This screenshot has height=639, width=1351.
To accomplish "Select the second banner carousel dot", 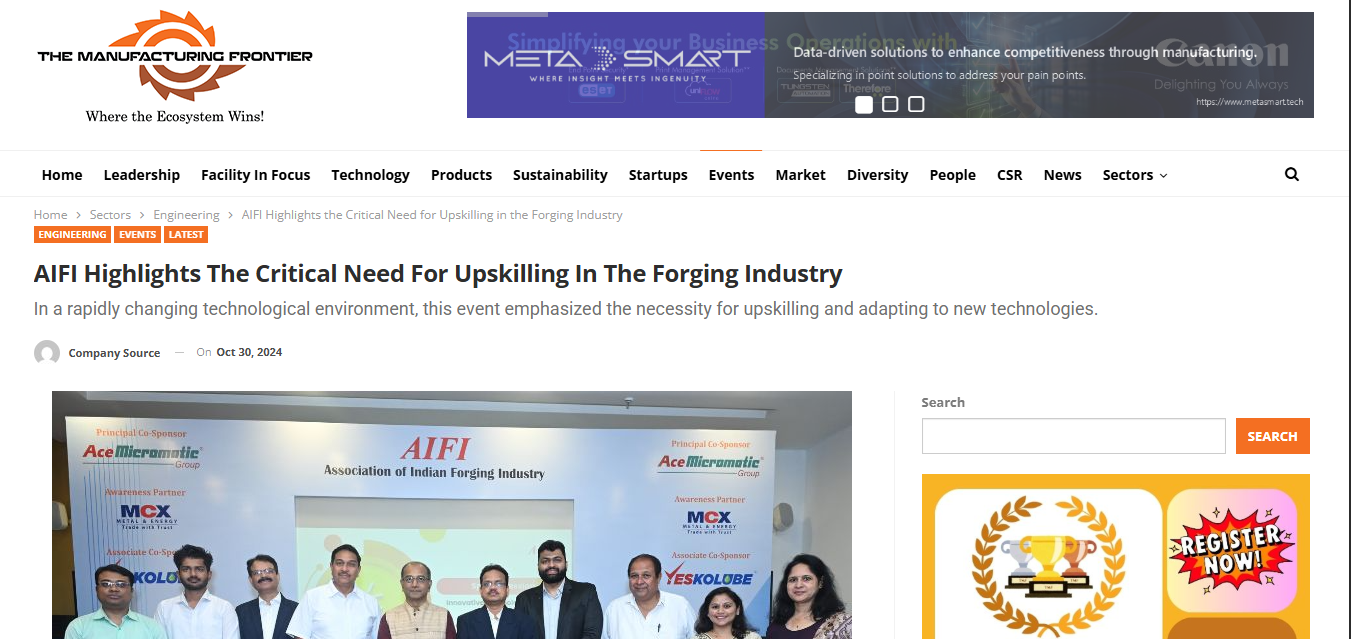I will 890,104.
